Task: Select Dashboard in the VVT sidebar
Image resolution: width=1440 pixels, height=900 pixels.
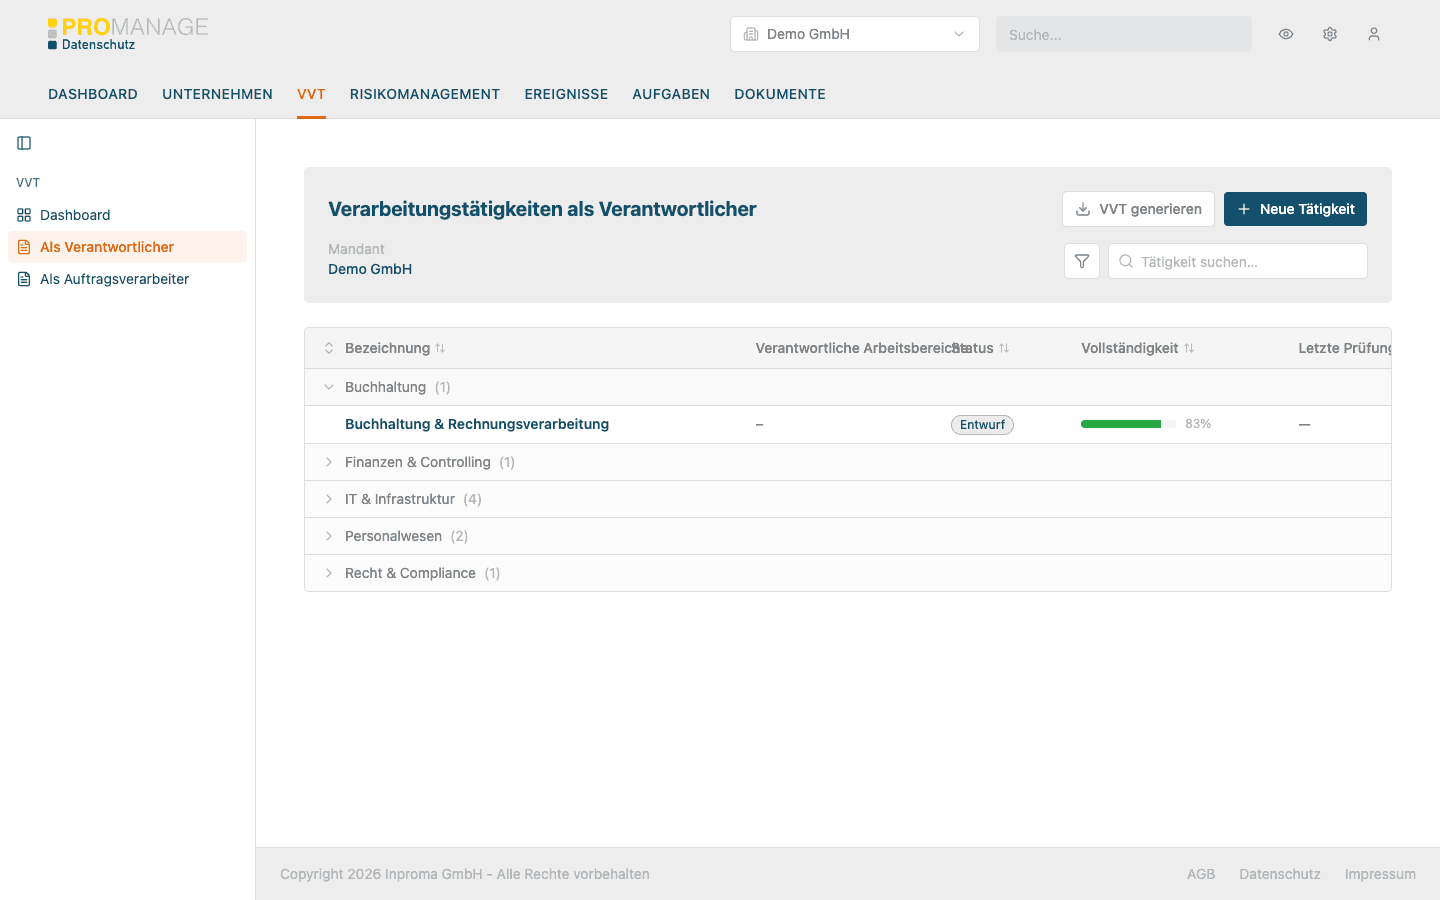Action: (127, 215)
